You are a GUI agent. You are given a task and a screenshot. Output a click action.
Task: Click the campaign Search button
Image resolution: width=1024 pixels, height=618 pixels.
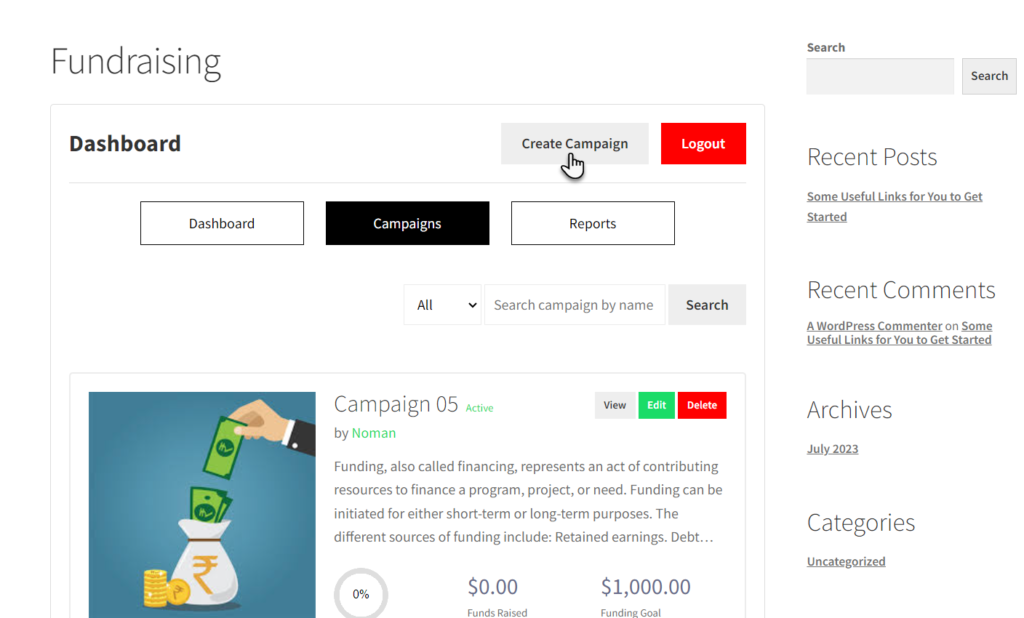click(707, 305)
